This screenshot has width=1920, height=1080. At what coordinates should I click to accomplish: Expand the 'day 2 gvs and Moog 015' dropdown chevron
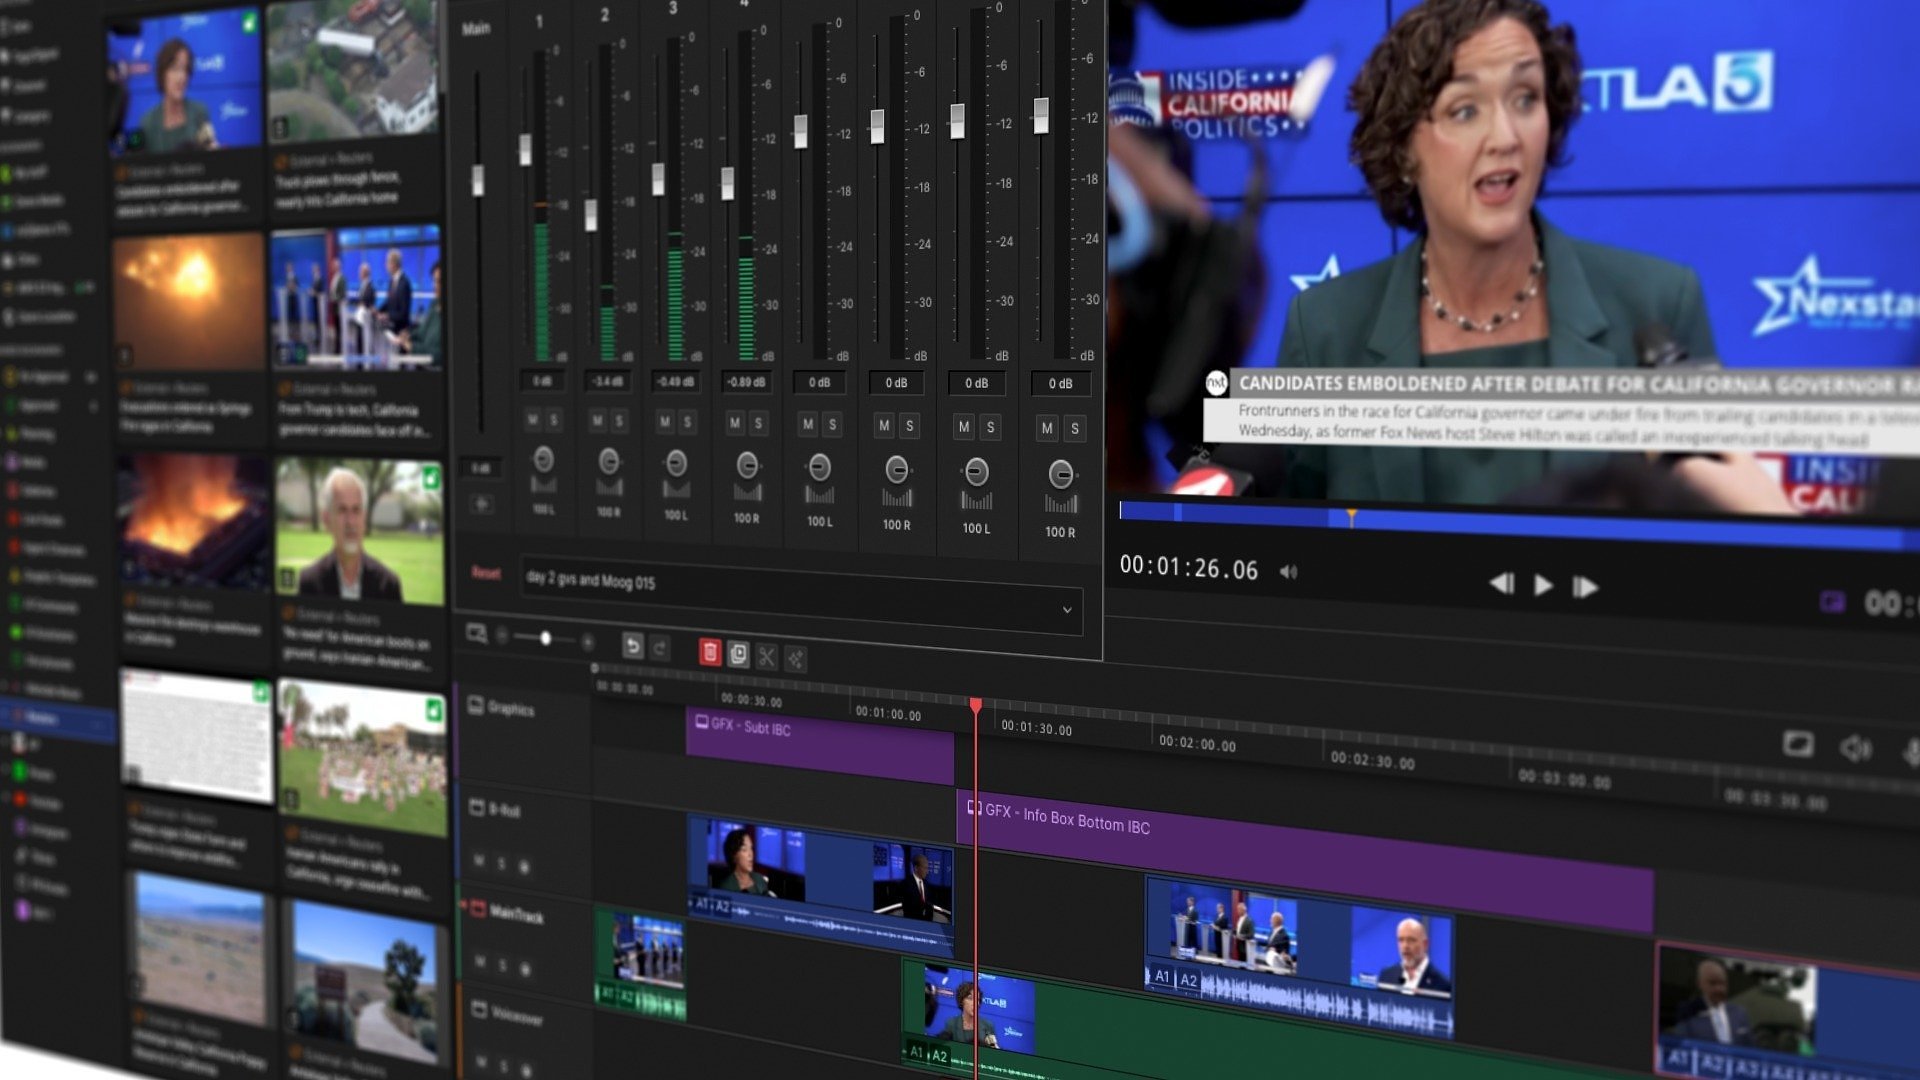coord(1067,610)
